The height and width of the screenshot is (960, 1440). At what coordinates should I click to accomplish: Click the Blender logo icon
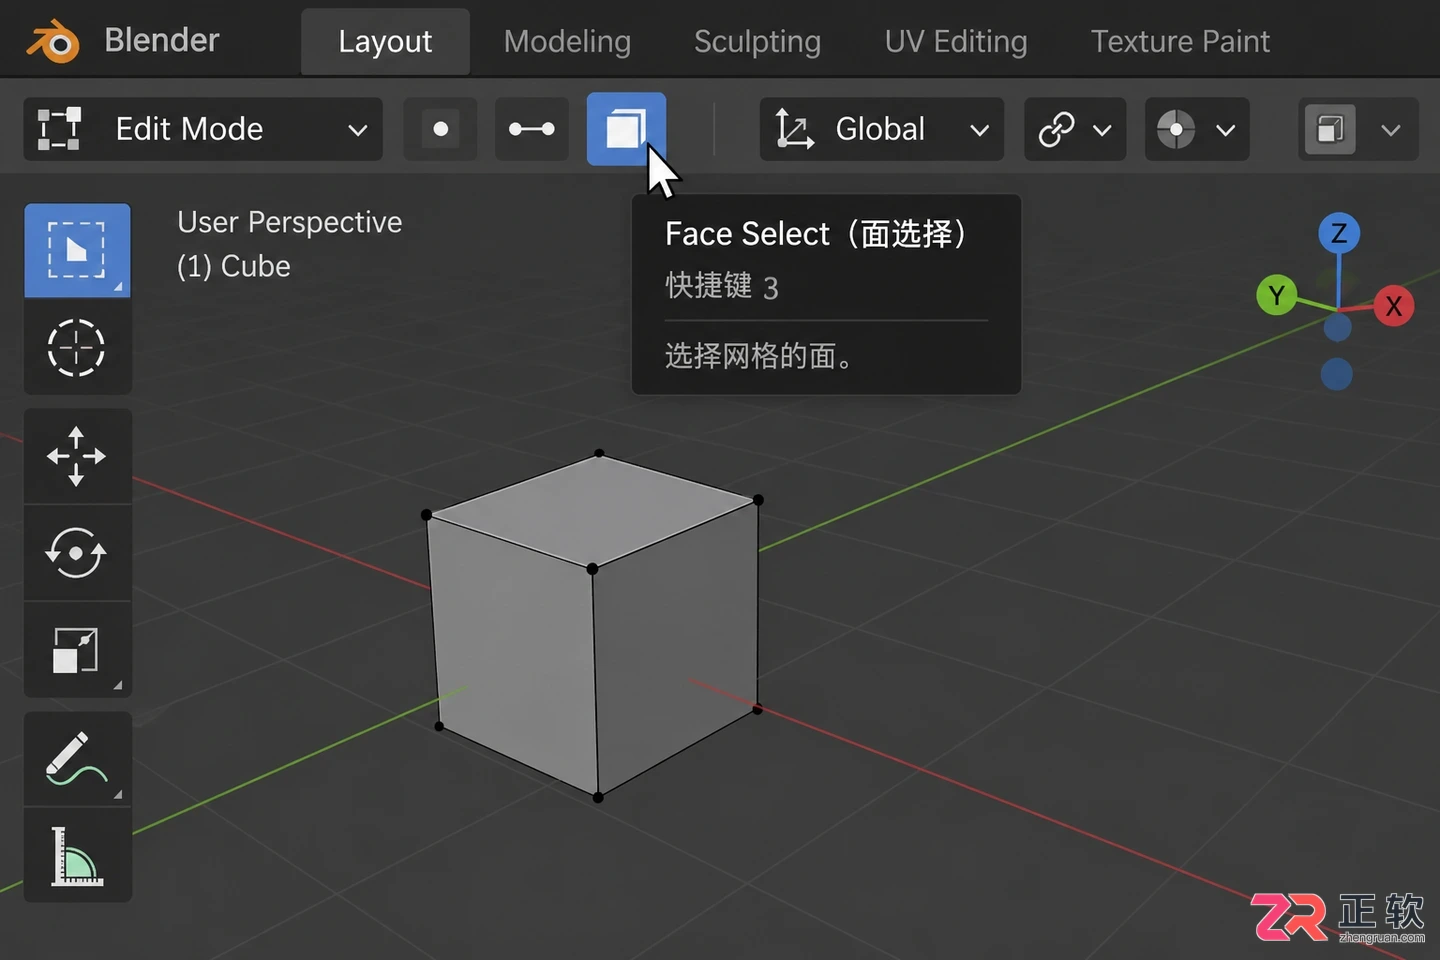tap(53, 42)
